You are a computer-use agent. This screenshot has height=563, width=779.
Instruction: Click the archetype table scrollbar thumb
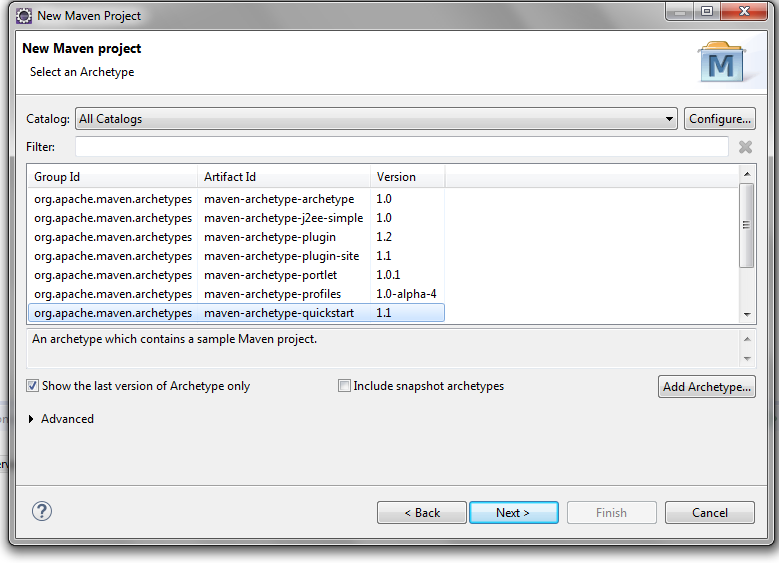pos(746,225)
